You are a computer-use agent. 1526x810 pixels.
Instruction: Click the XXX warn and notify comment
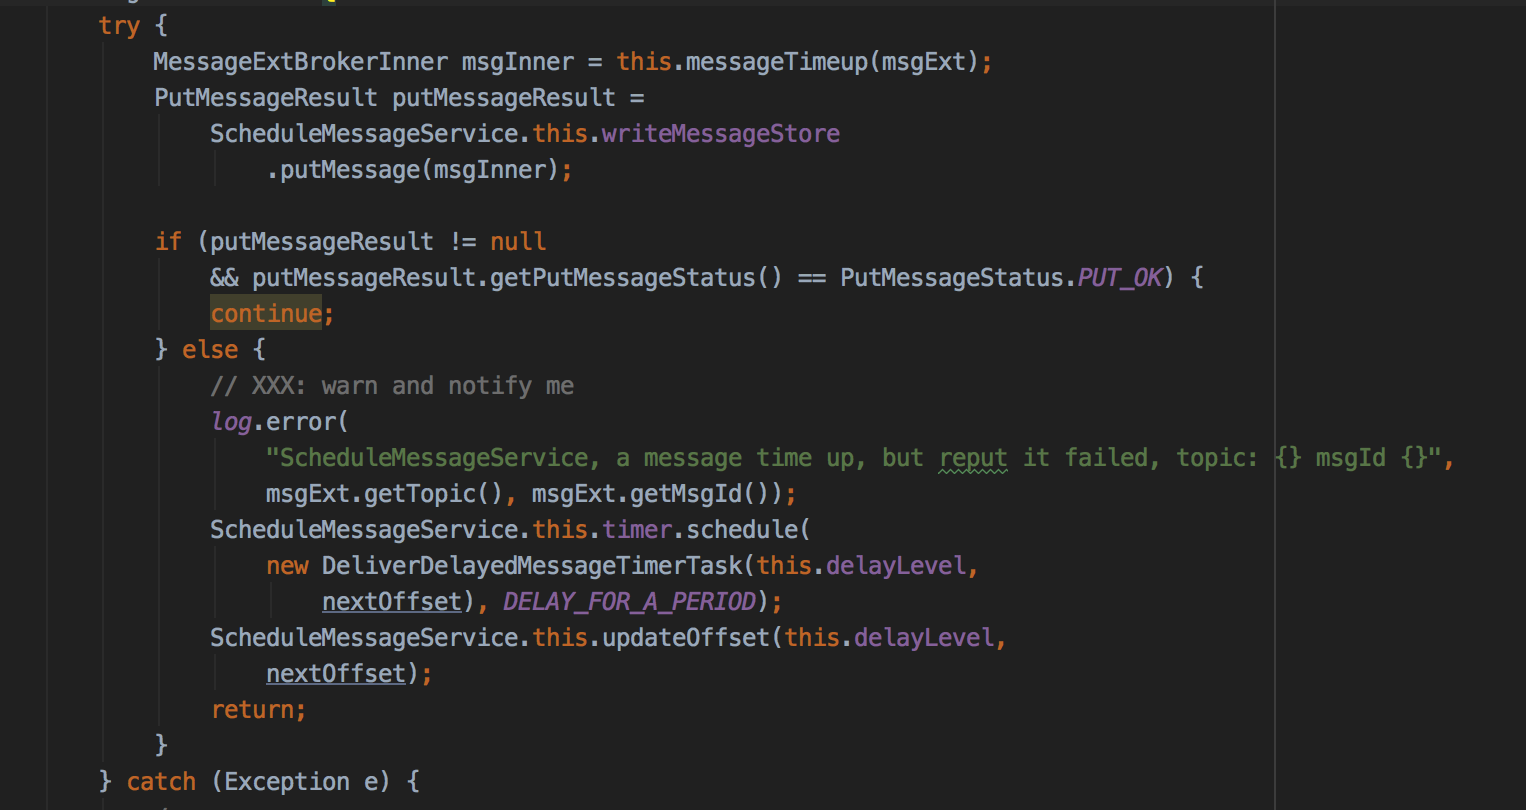[x=392, y=386]
